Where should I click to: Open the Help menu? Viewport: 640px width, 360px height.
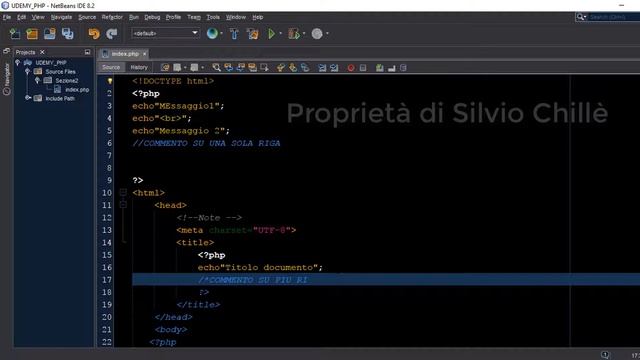click(258, 17)
